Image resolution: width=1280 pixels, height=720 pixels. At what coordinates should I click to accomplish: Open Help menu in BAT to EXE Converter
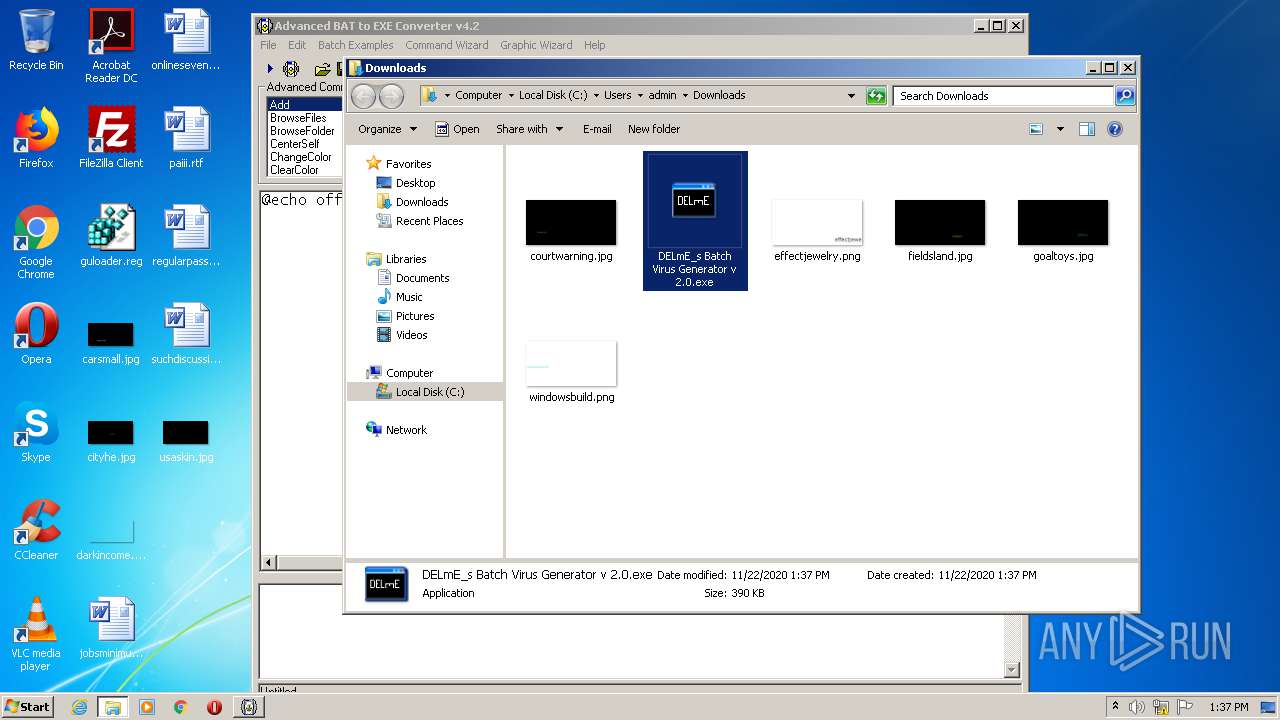(x=594, y=45)
